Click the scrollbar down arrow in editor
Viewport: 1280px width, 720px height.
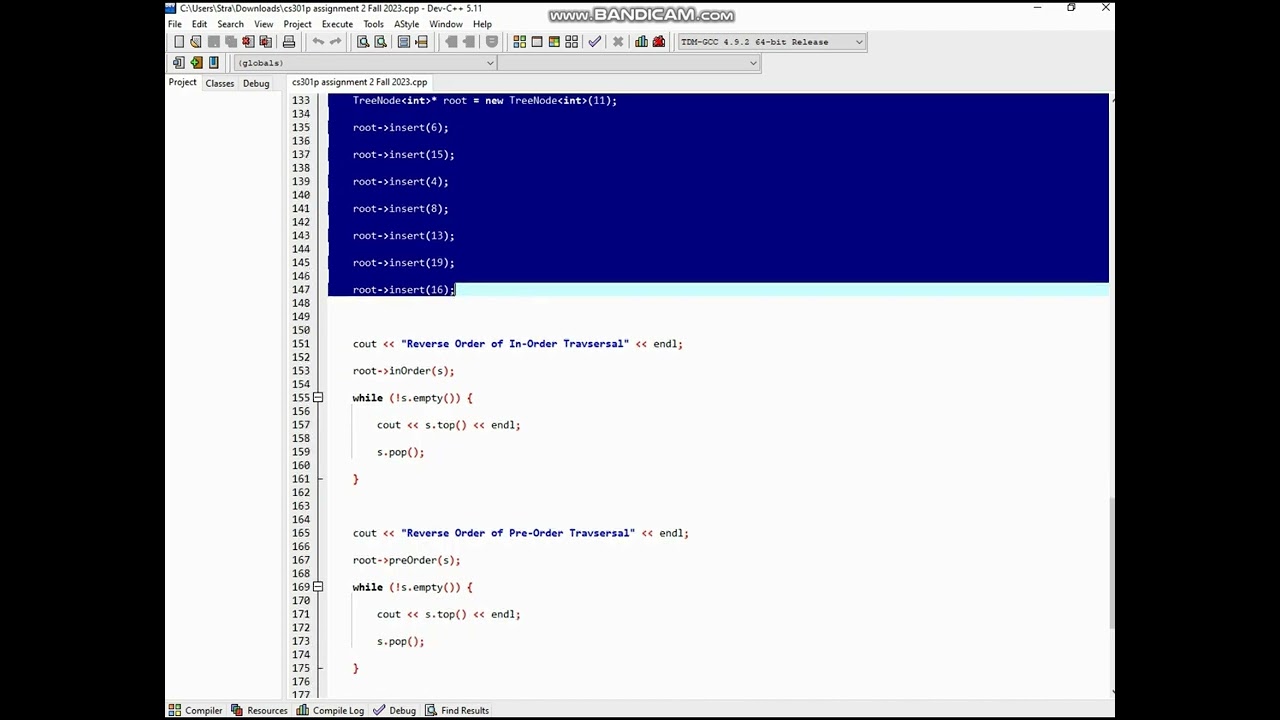pos(1112,692)
